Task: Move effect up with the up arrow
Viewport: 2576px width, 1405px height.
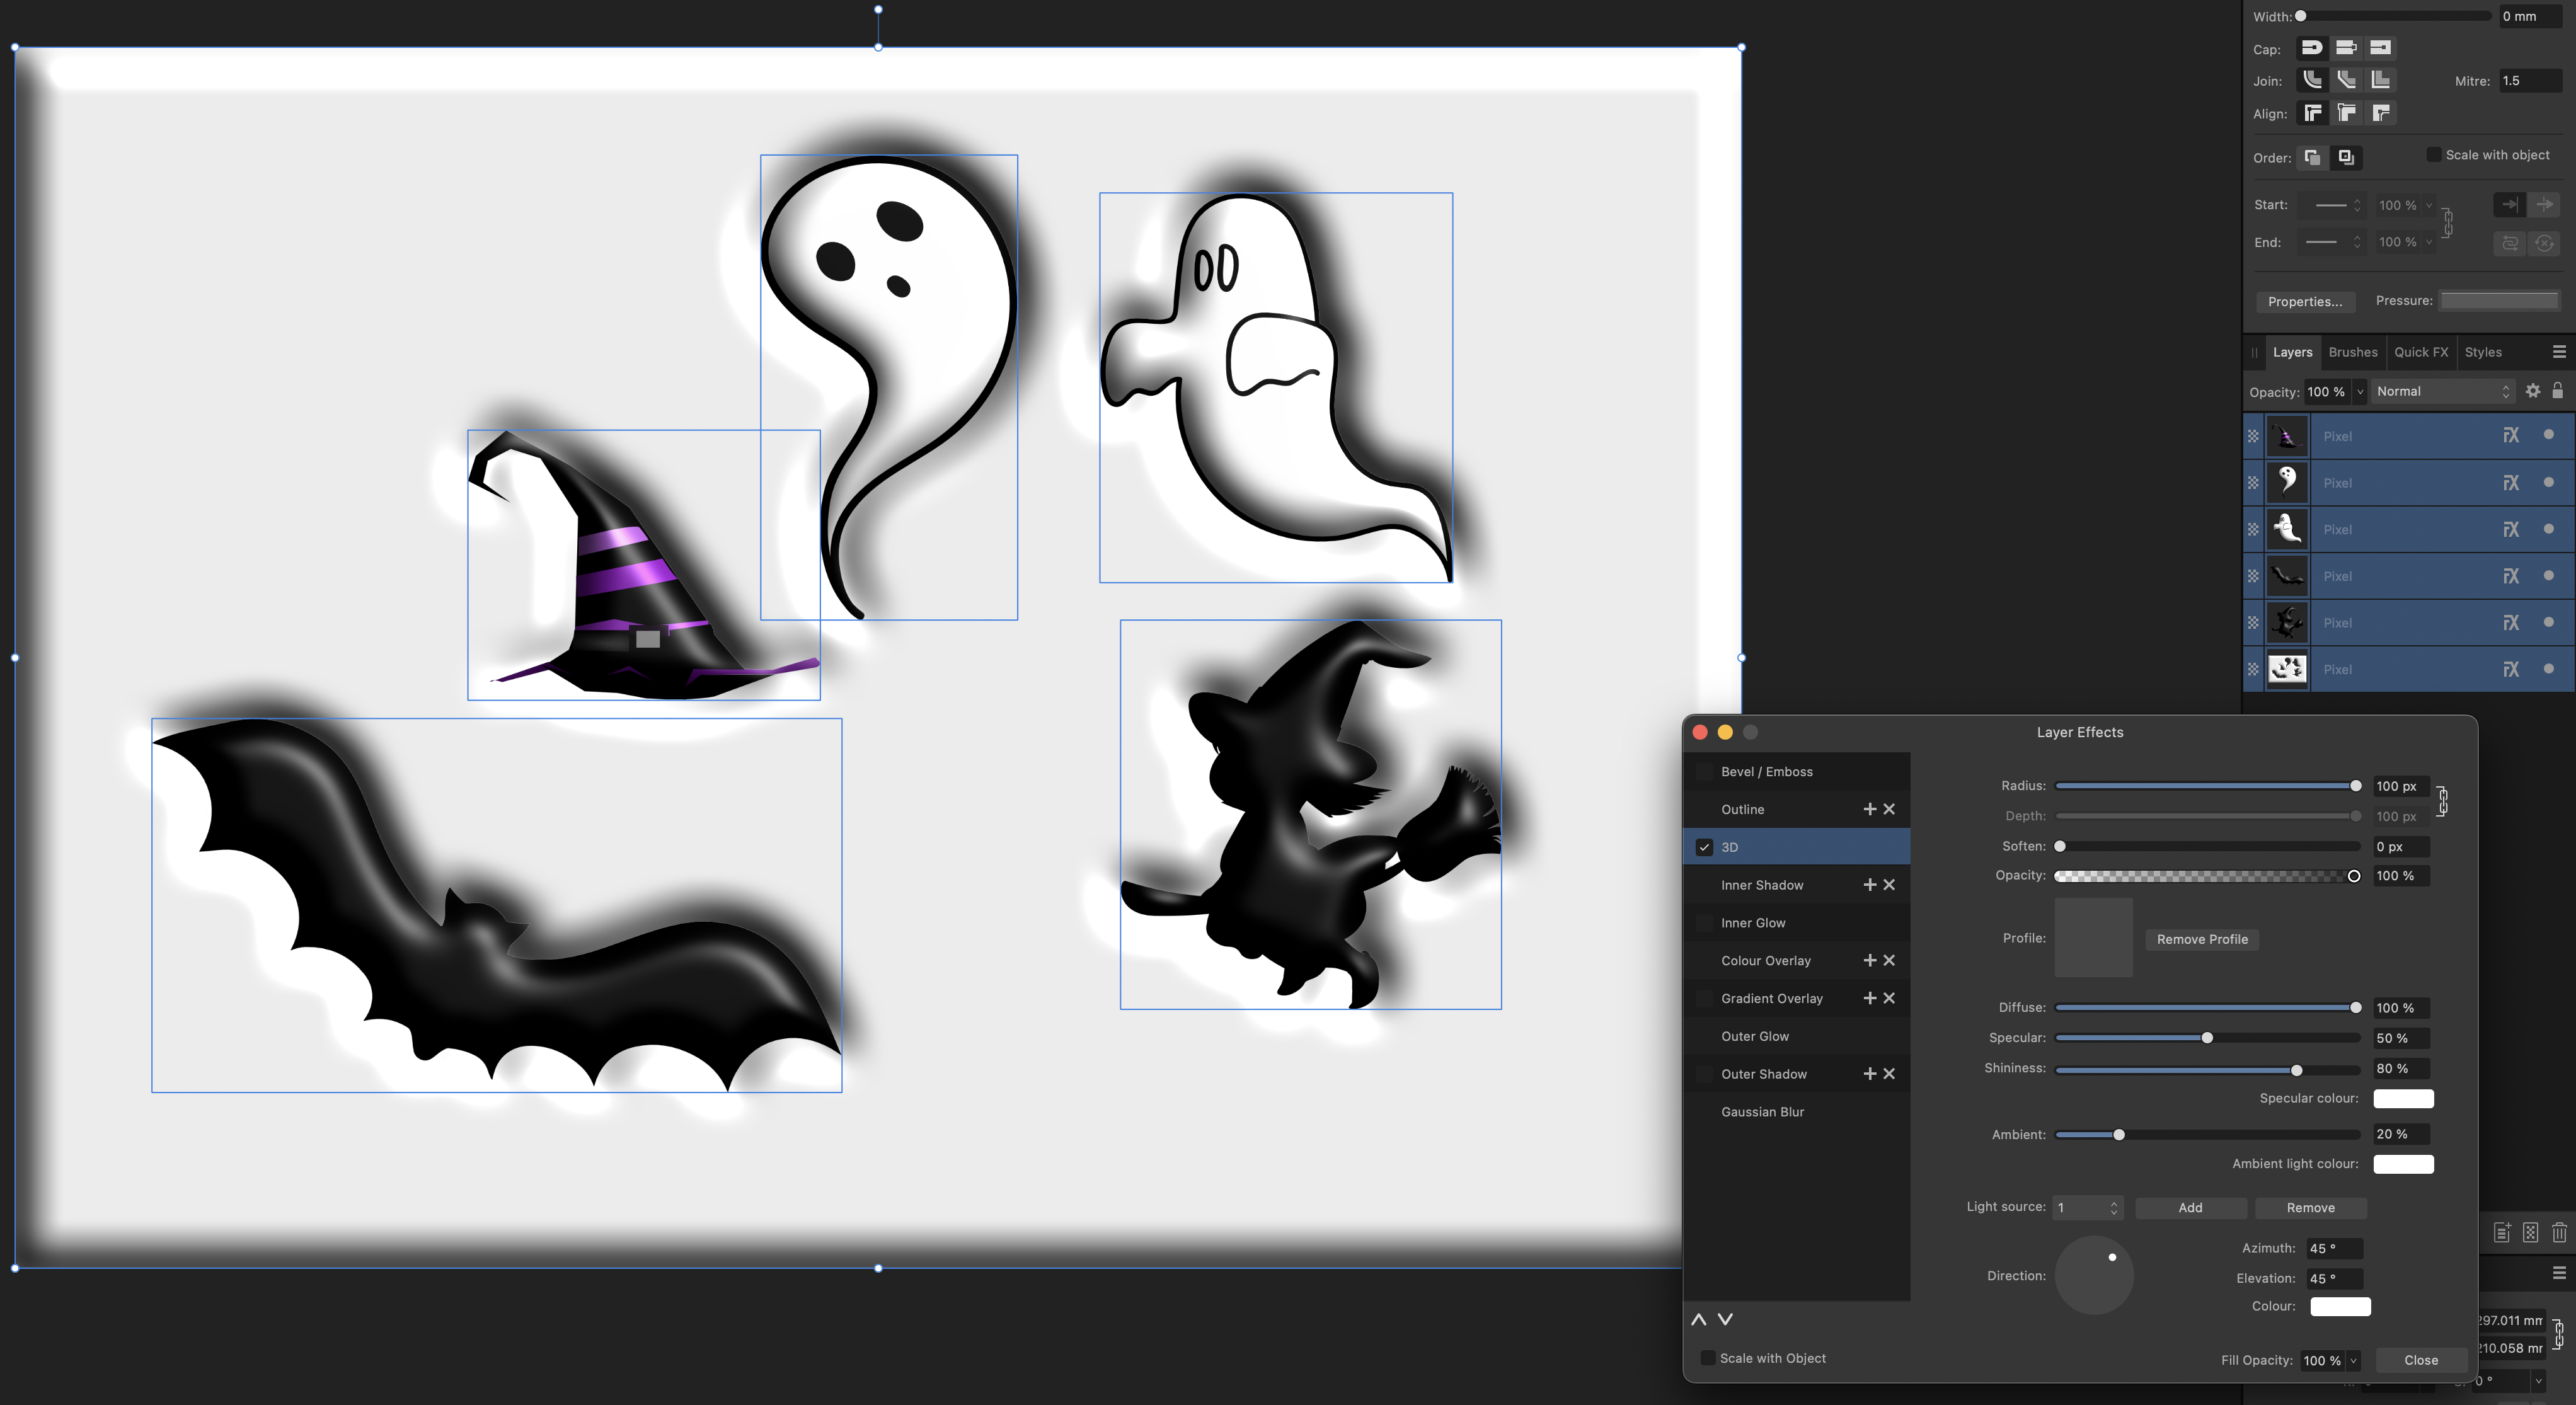Action: [1698, 1319]
